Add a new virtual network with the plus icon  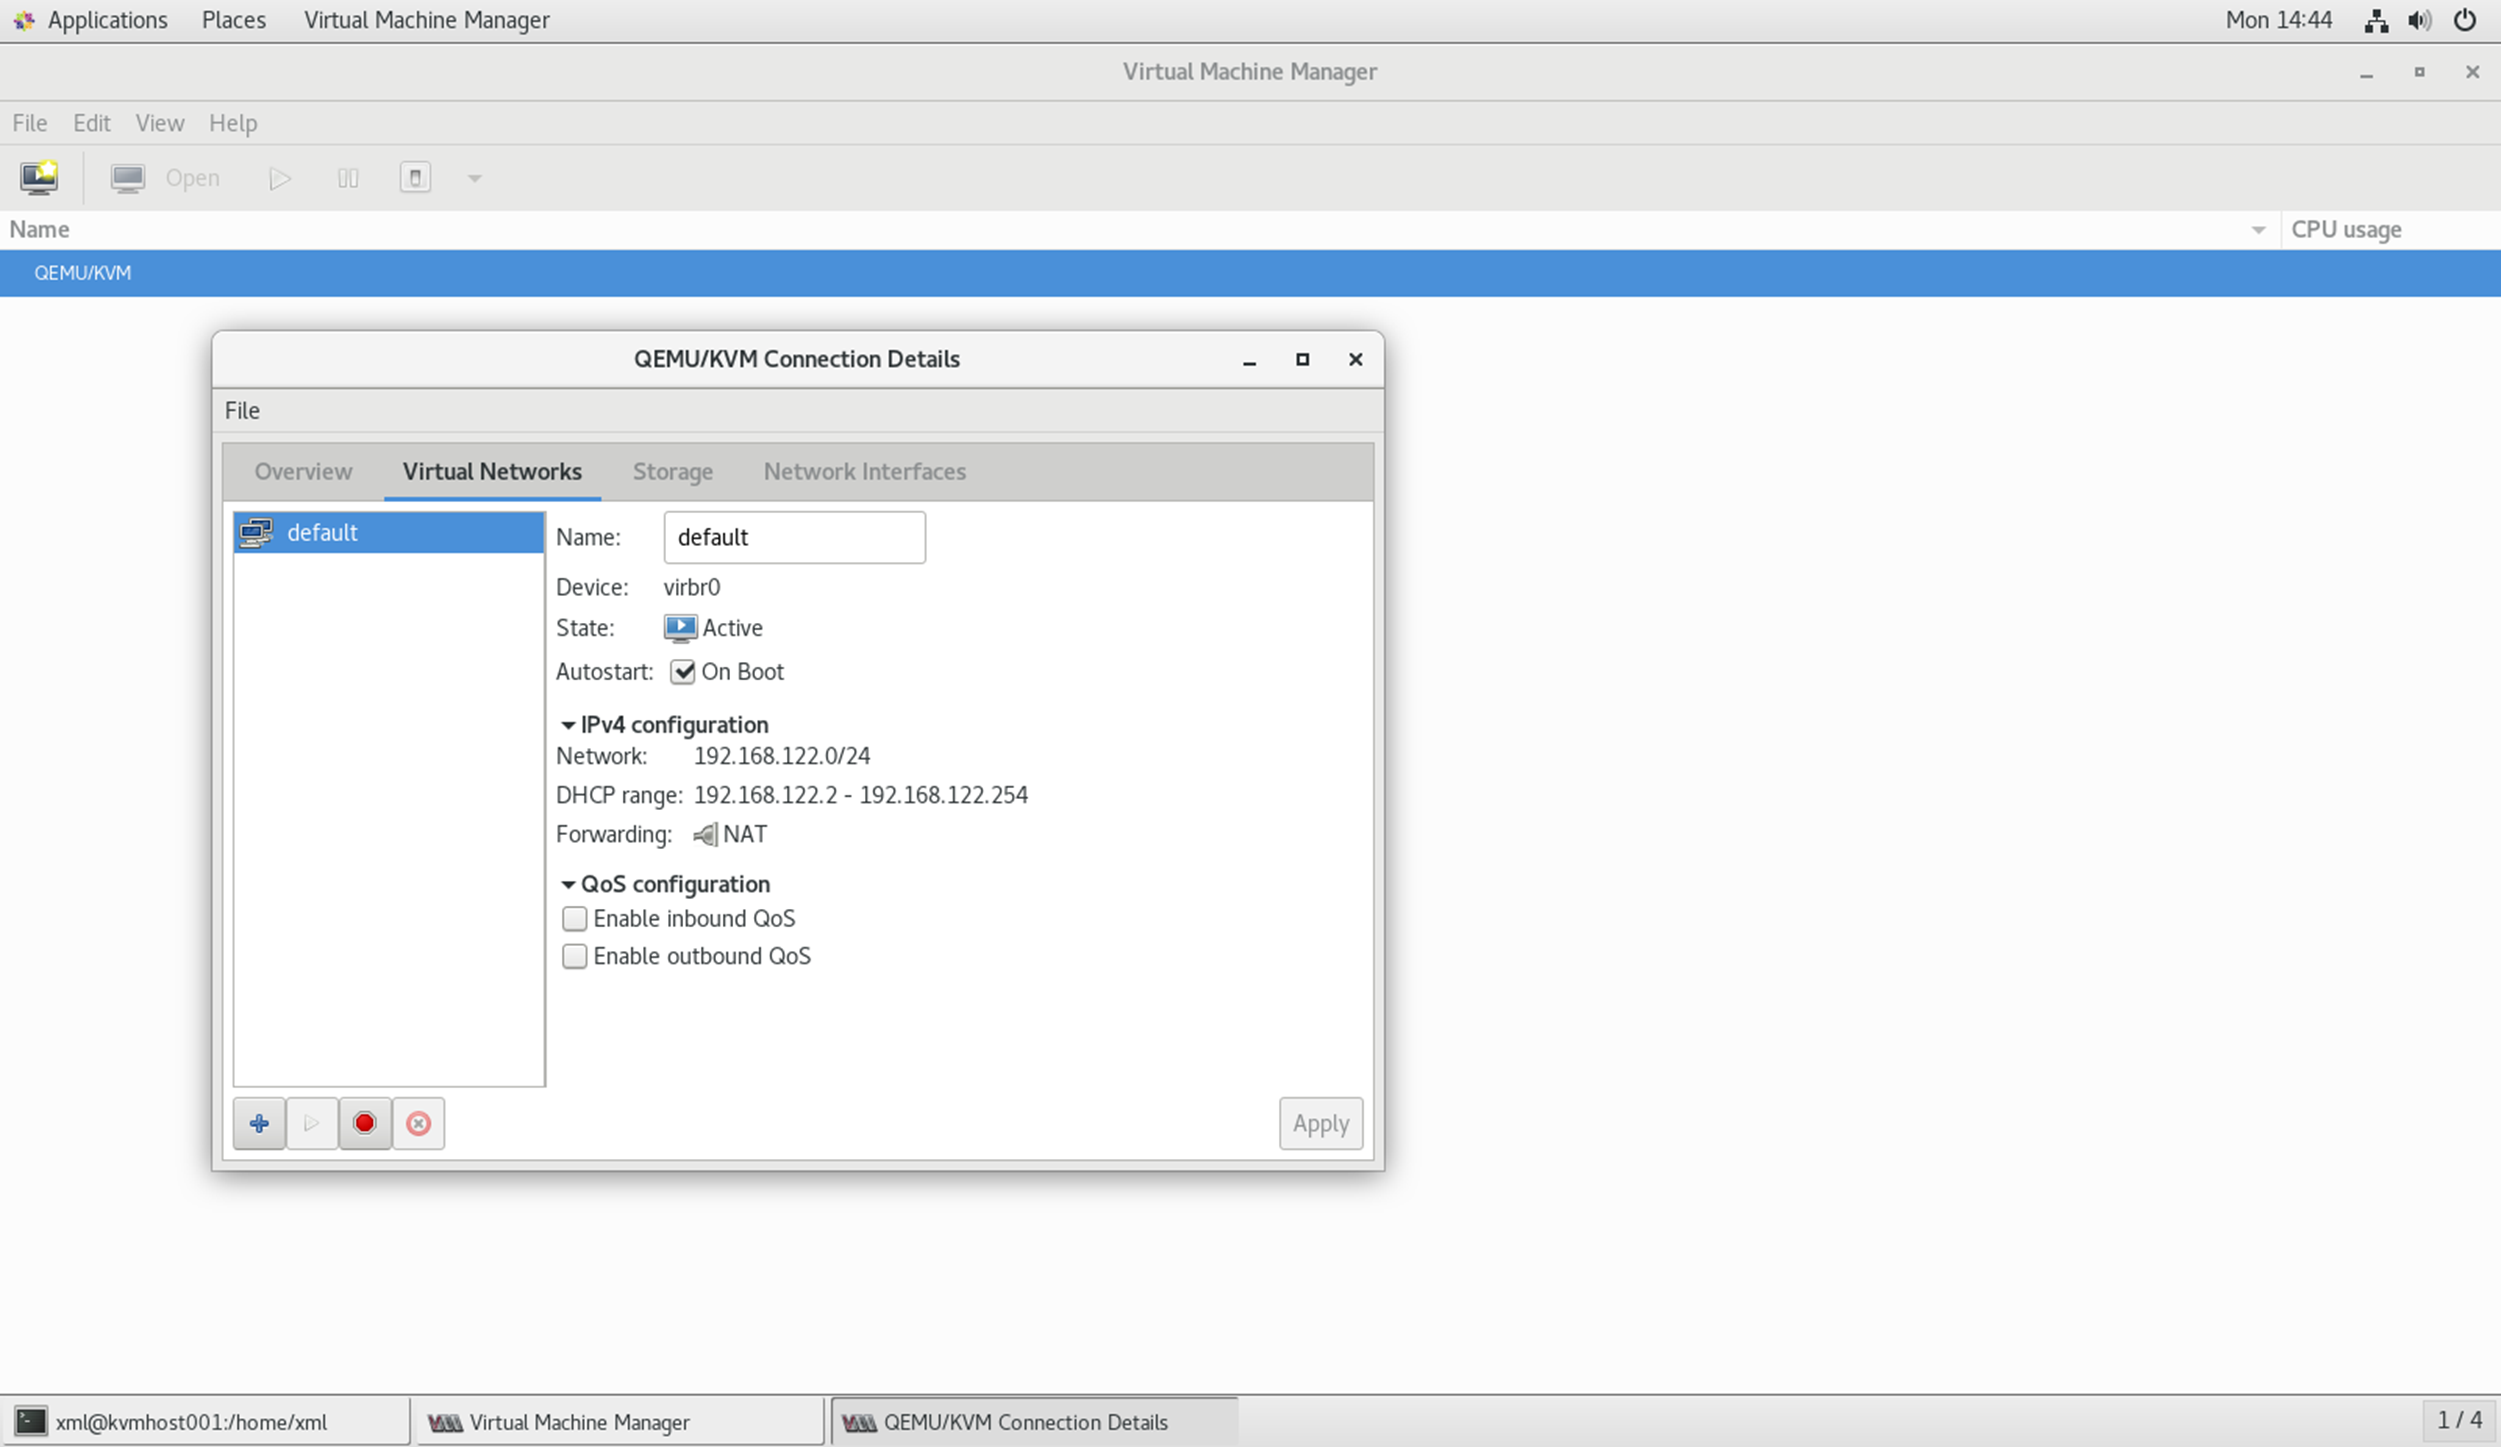[x=259, y=1123]
